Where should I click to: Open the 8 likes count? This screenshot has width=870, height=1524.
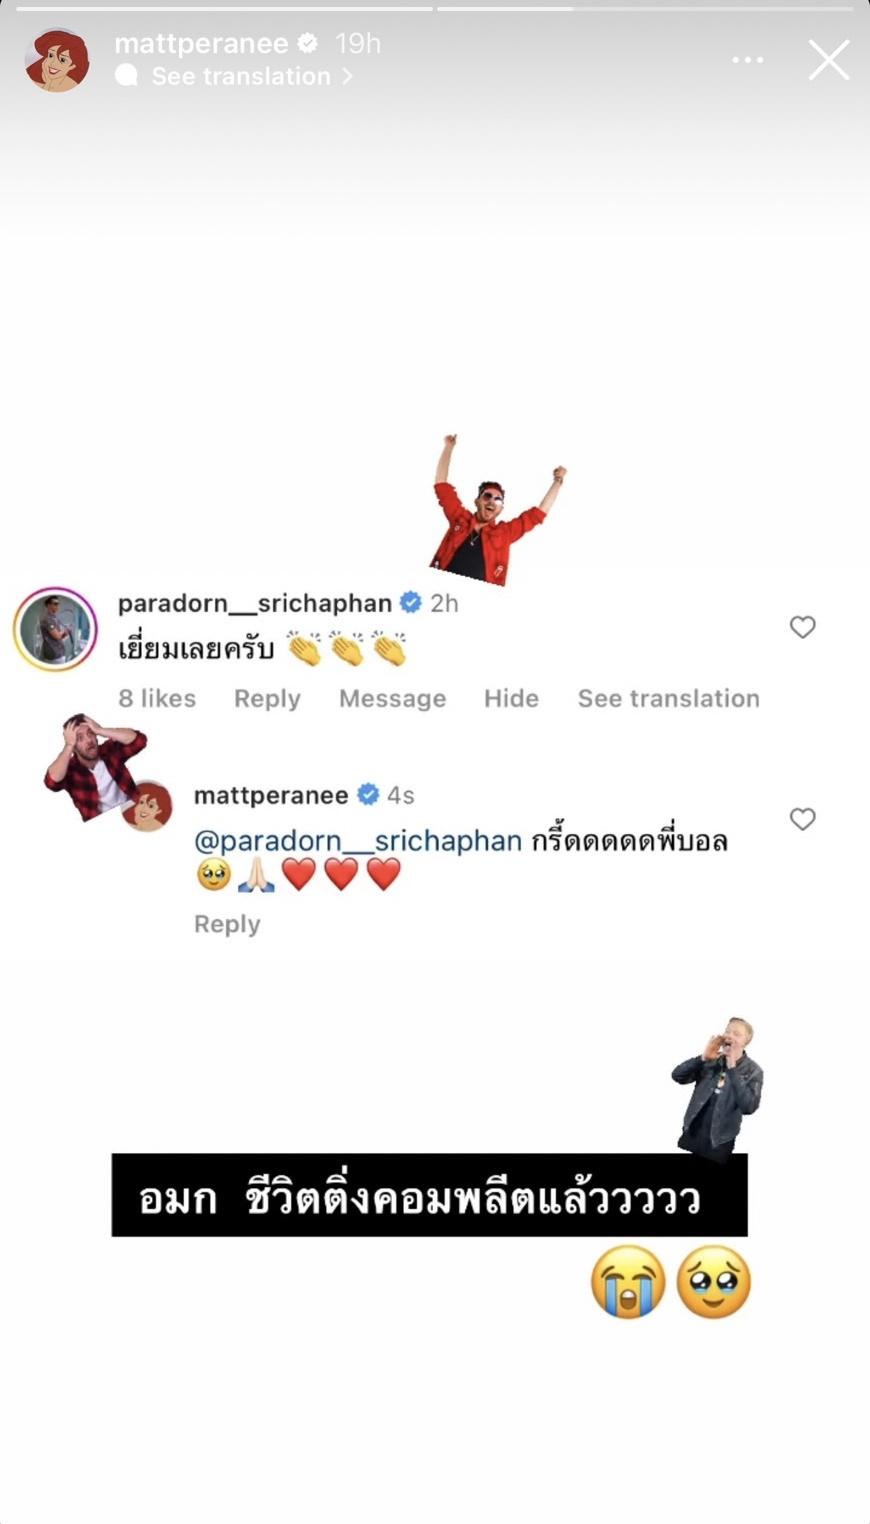click(157, 698)
